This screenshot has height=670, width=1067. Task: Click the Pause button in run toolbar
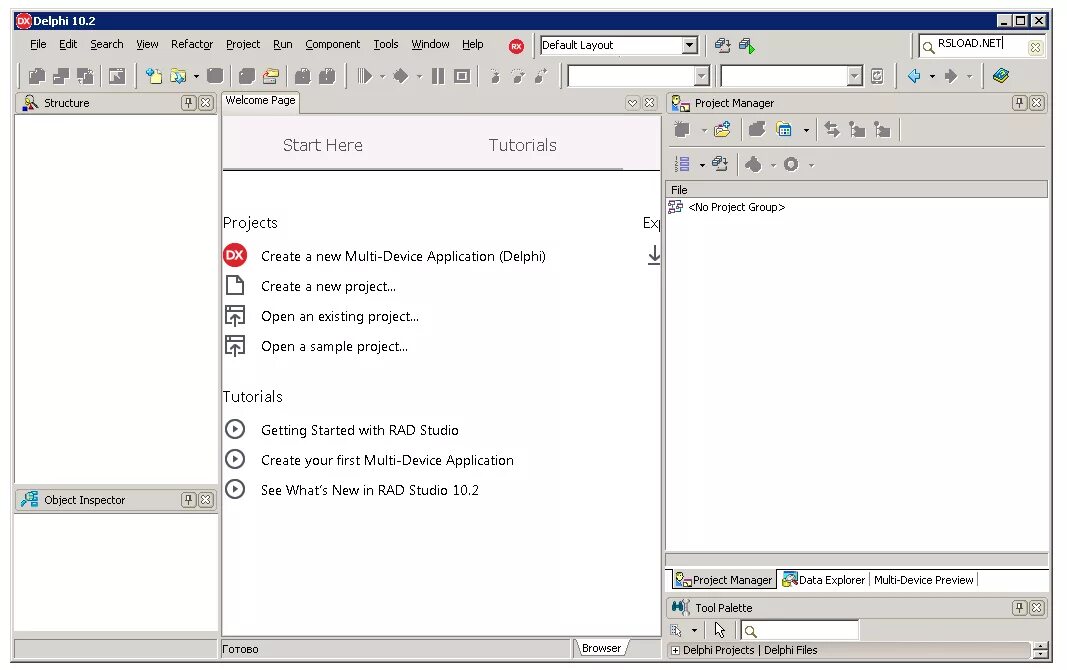click(438, 76)
